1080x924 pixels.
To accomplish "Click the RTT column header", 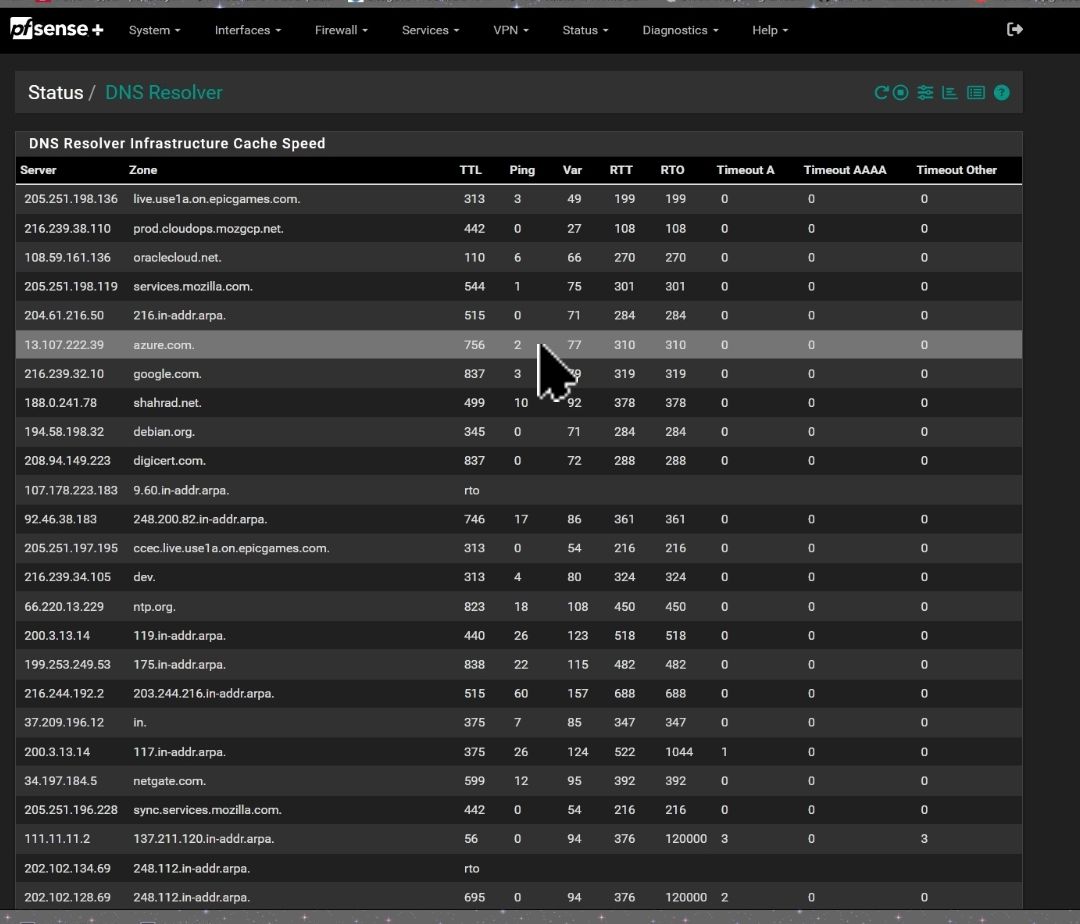I will pyautogui.click(x=621, y=170).
